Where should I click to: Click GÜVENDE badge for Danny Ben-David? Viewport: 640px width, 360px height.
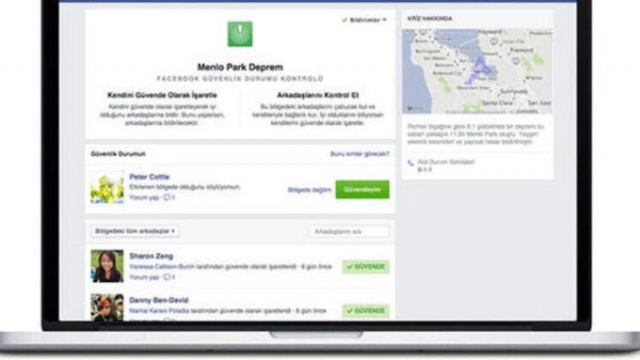coord(366,311)
